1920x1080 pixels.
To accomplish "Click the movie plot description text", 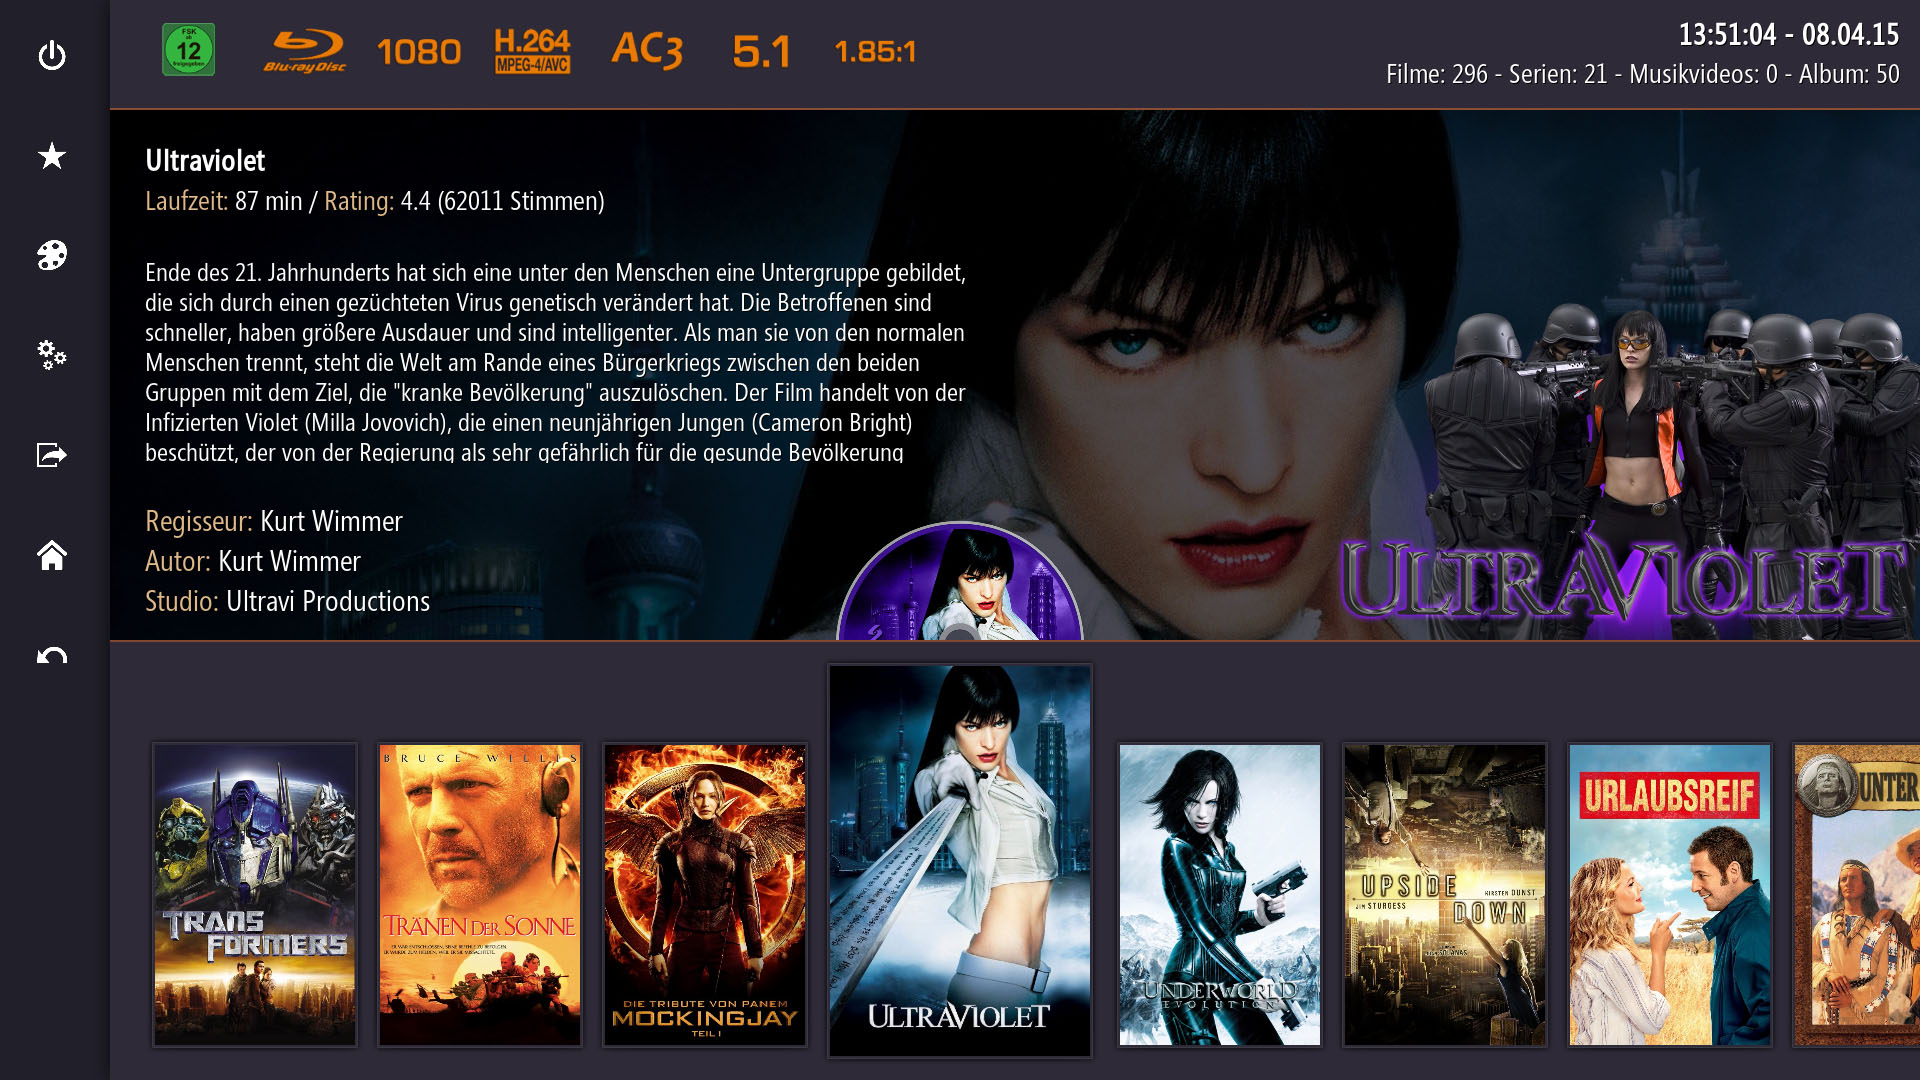I will [556, 362].
